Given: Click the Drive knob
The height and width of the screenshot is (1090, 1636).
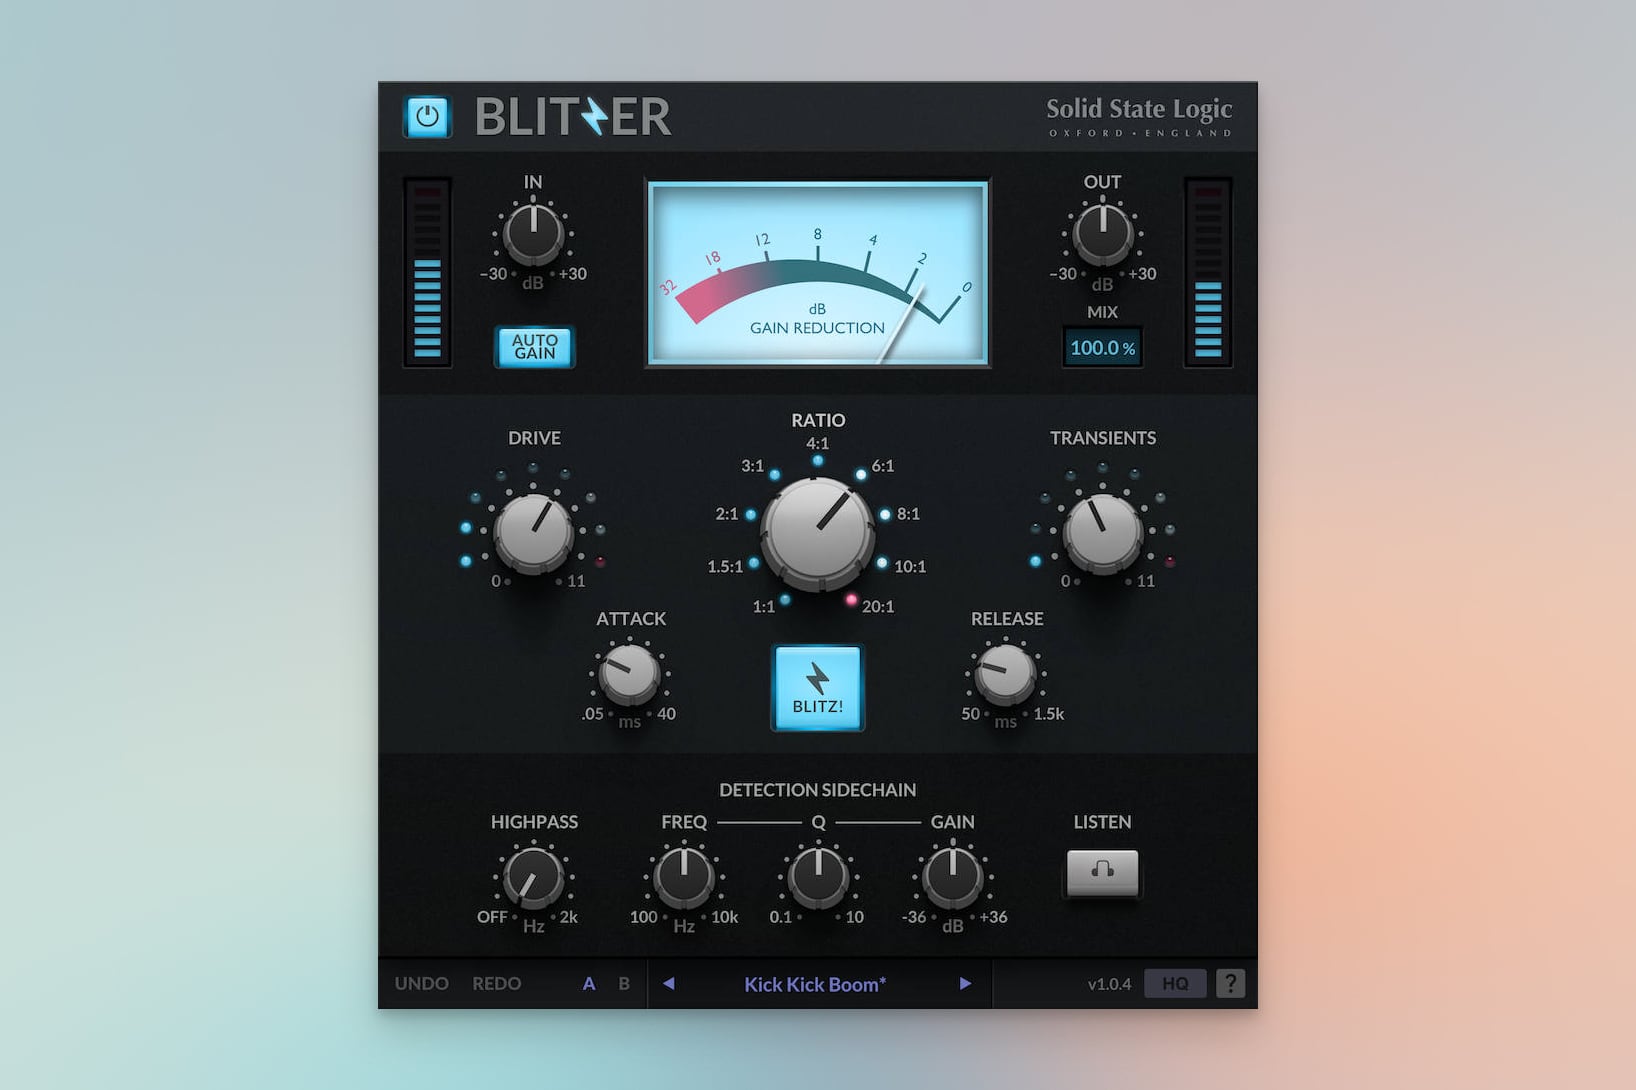Looking at the screenshot, I should (534, 531).
